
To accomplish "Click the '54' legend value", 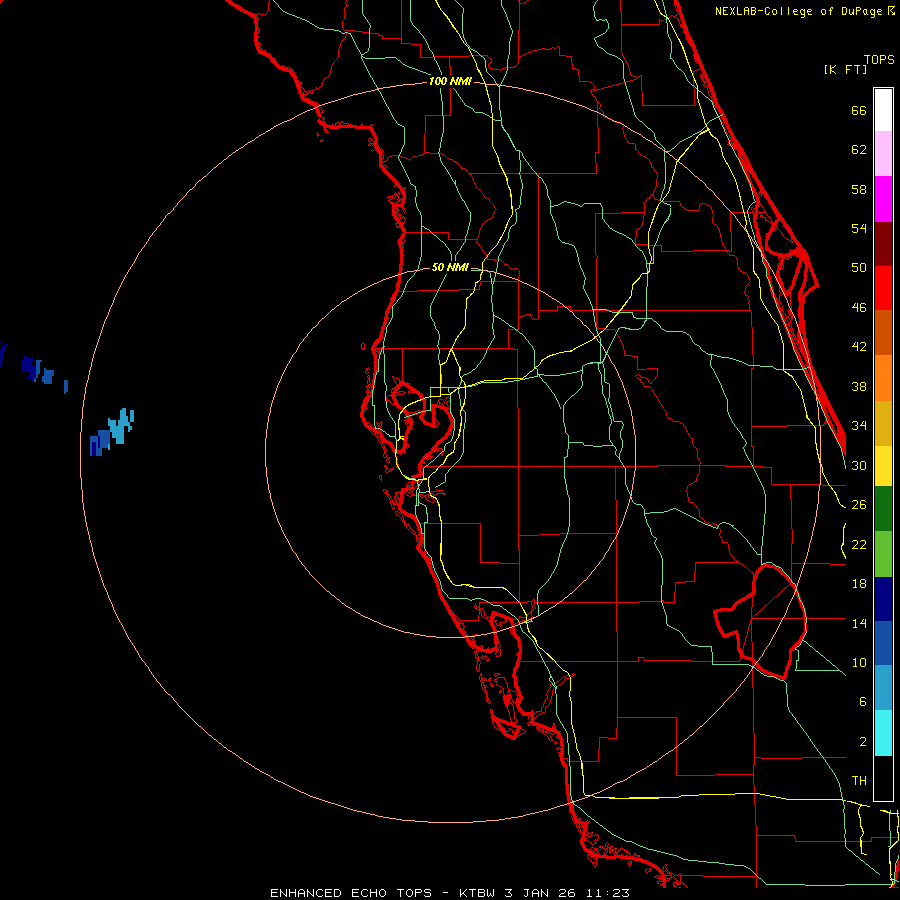I will 859,229.
